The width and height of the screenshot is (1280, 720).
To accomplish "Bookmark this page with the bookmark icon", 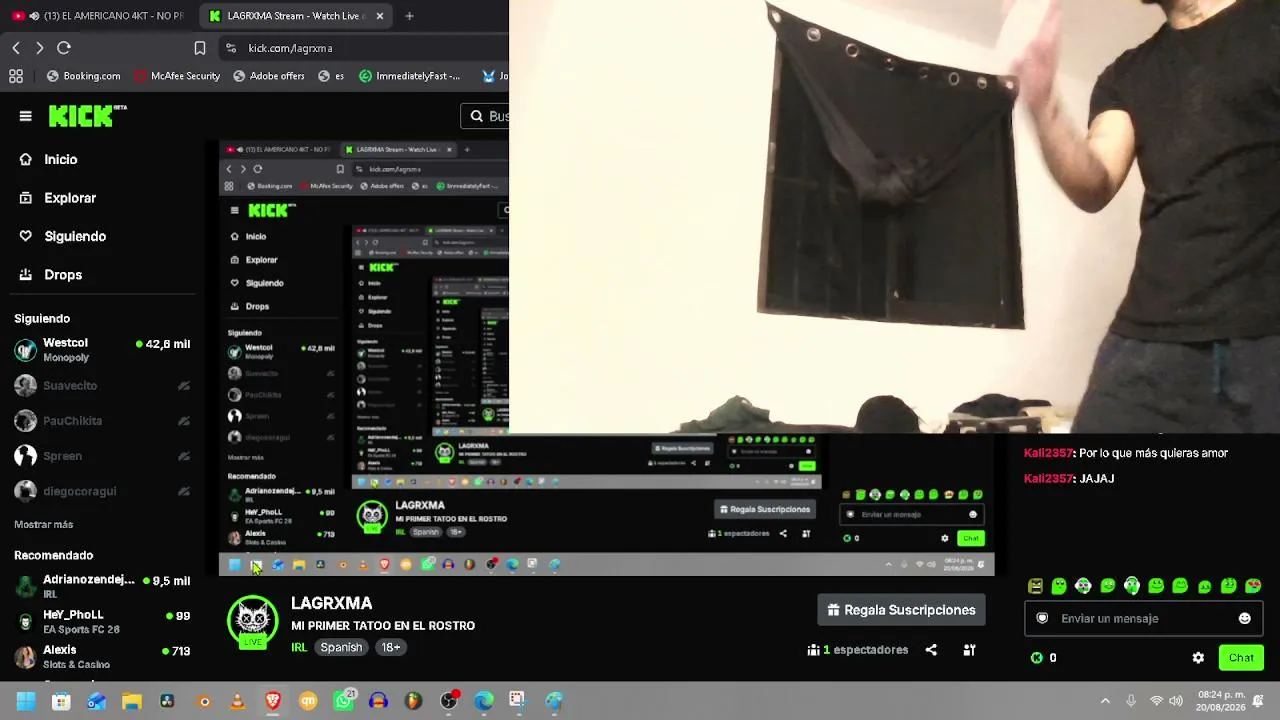I will pyautogui.click(x=200, y=48).
